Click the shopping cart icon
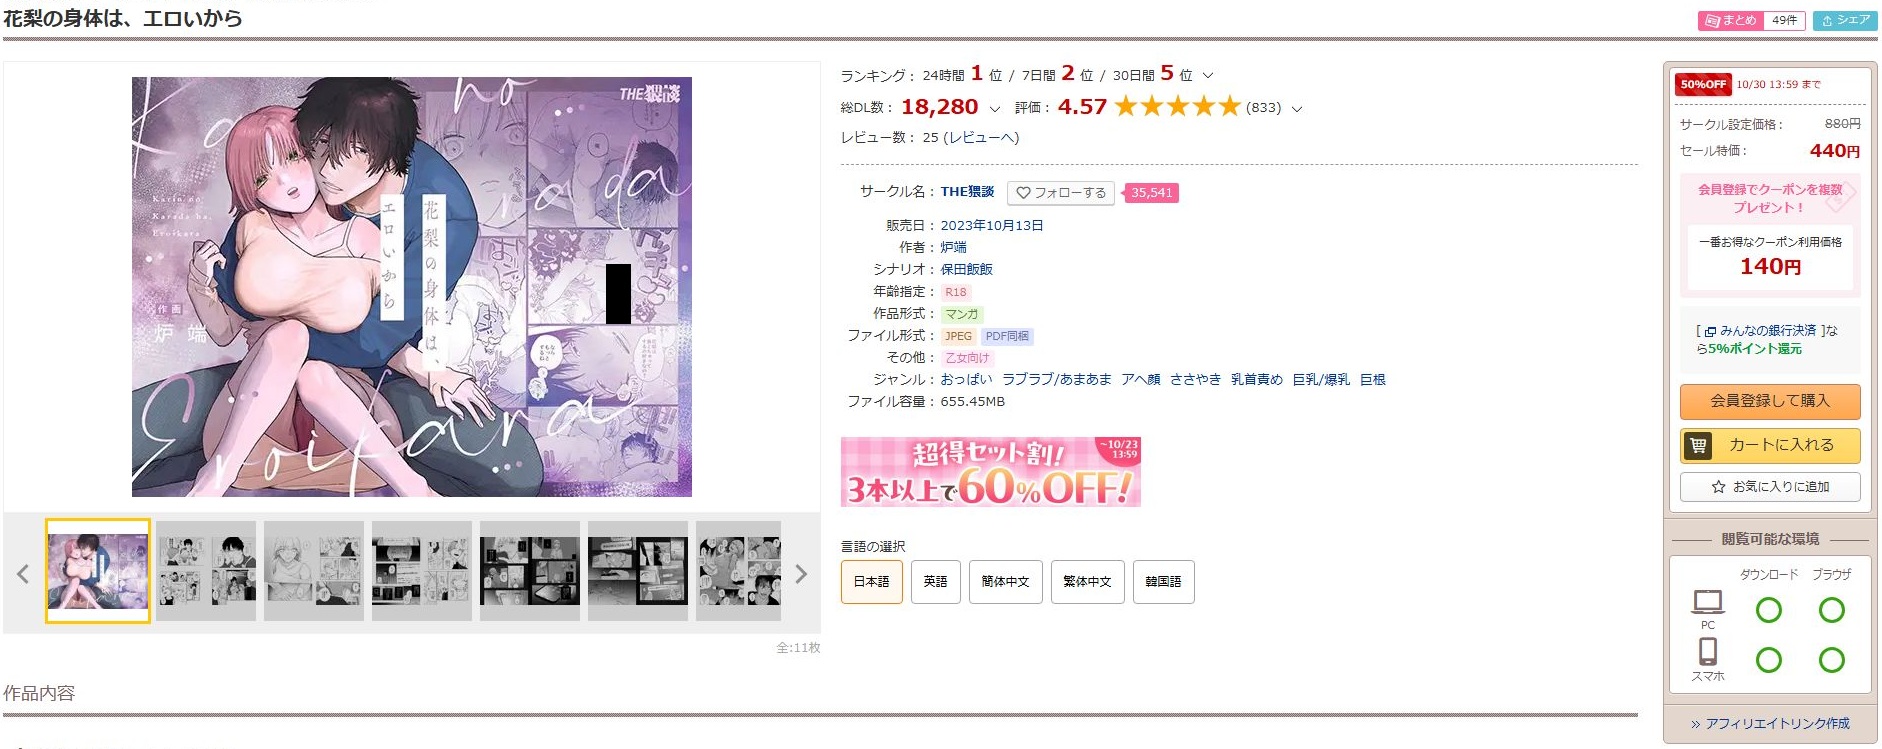This screenshot has height=749, width=1882. click(1698, 445)
